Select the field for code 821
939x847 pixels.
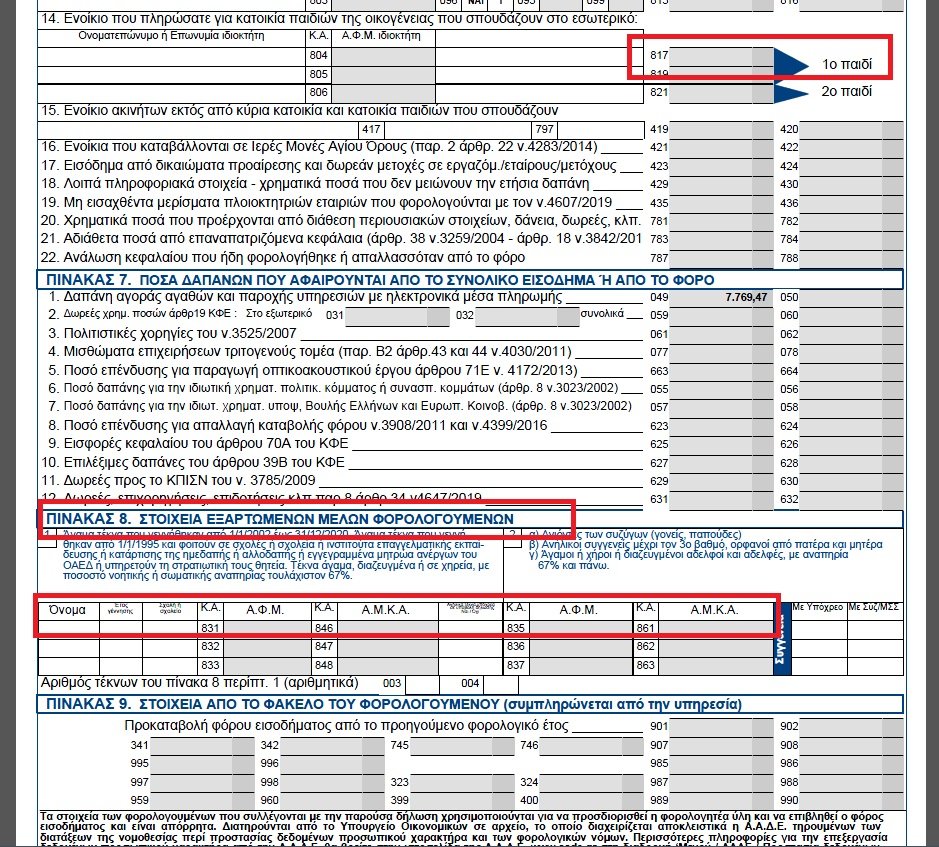721,92
